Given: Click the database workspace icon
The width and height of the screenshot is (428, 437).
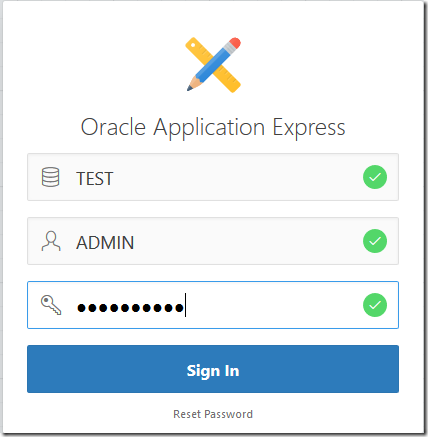Looking at the screenshot, I should tap(51, 177).
